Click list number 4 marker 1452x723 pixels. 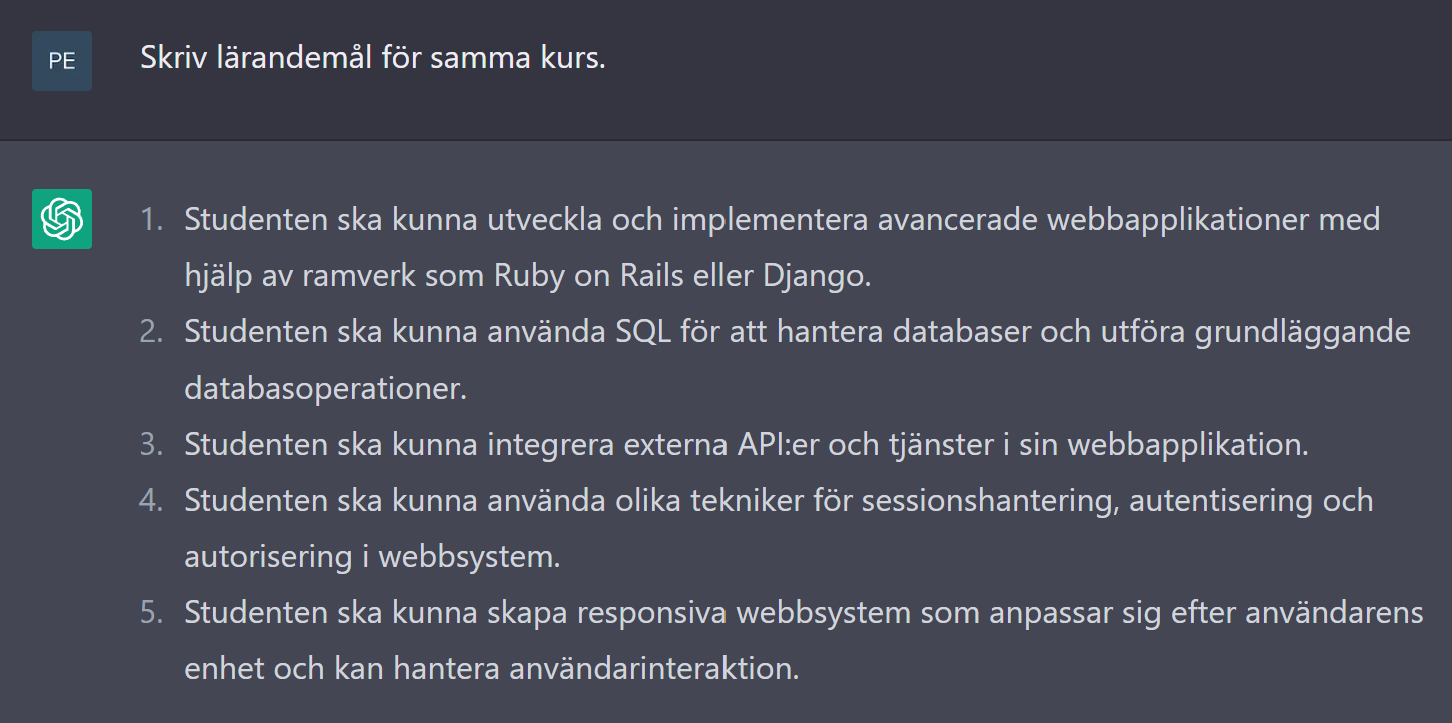click(x=151, y=500)
